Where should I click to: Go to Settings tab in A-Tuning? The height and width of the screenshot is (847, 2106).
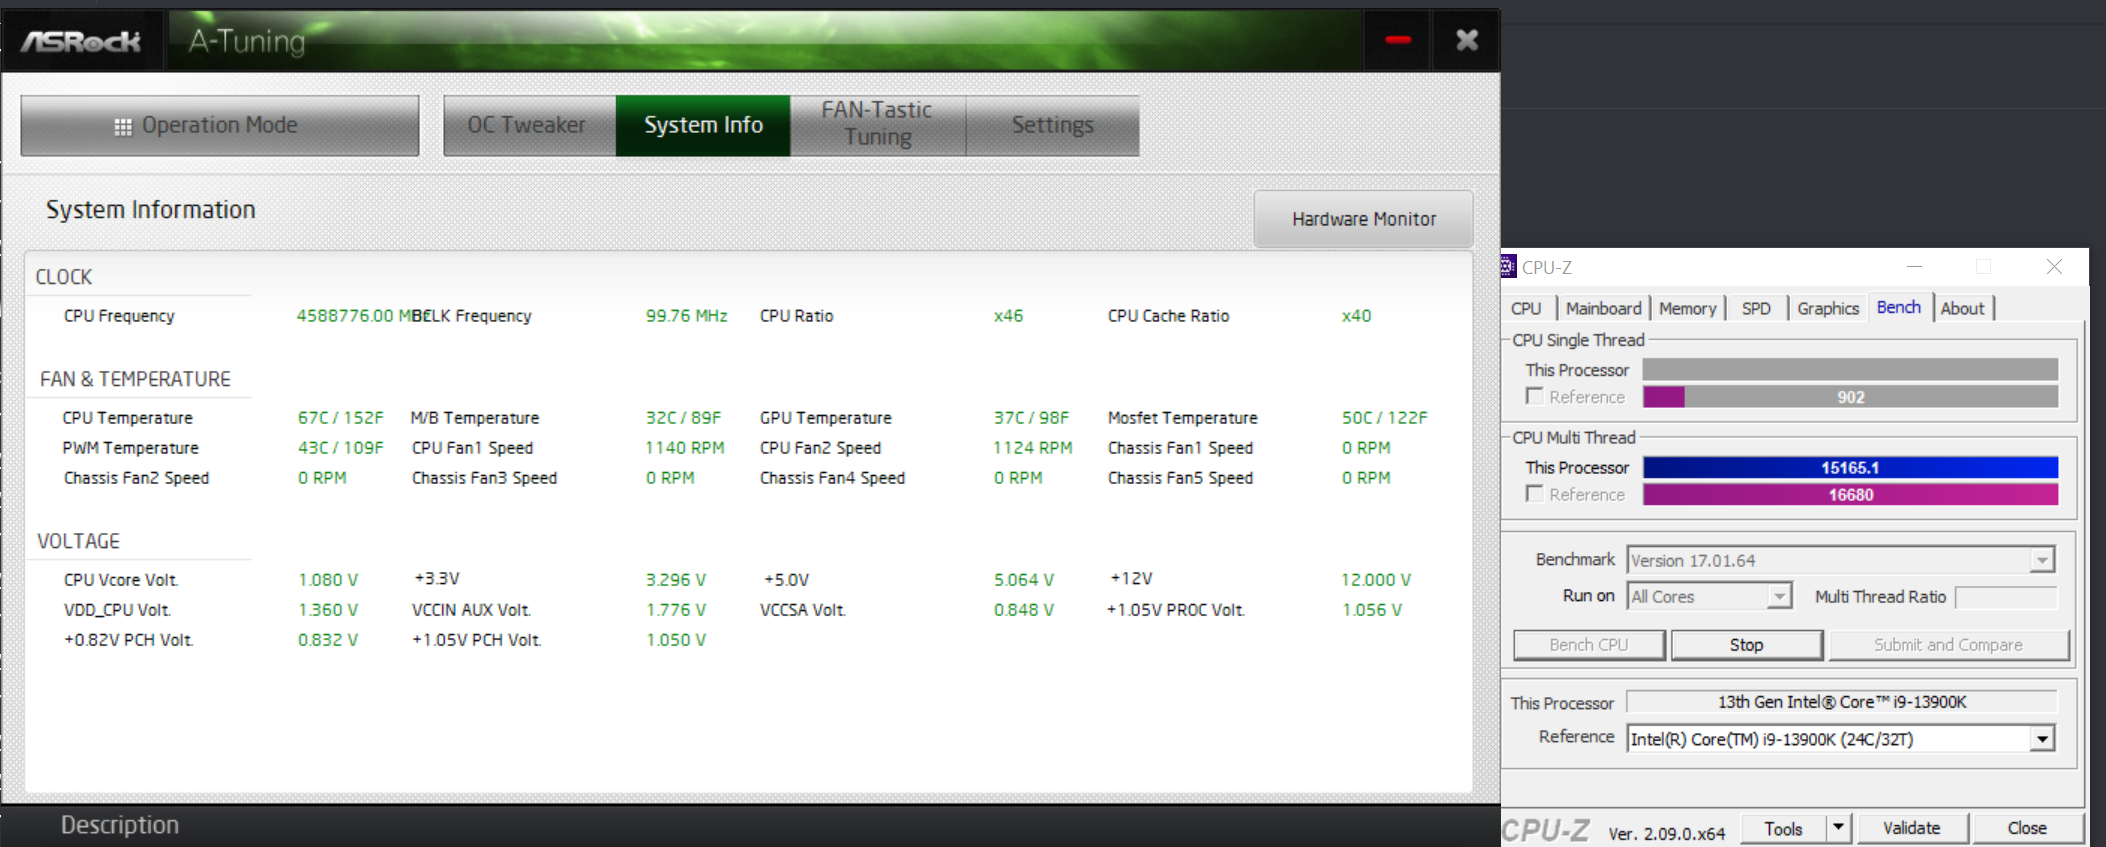1052,125
